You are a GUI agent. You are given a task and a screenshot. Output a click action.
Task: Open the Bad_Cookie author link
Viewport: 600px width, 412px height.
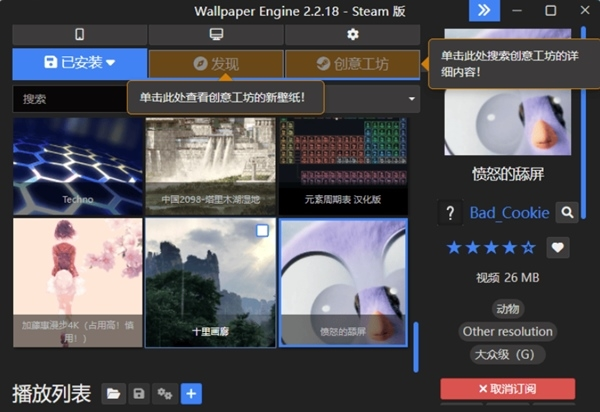(x=509, y=213)
